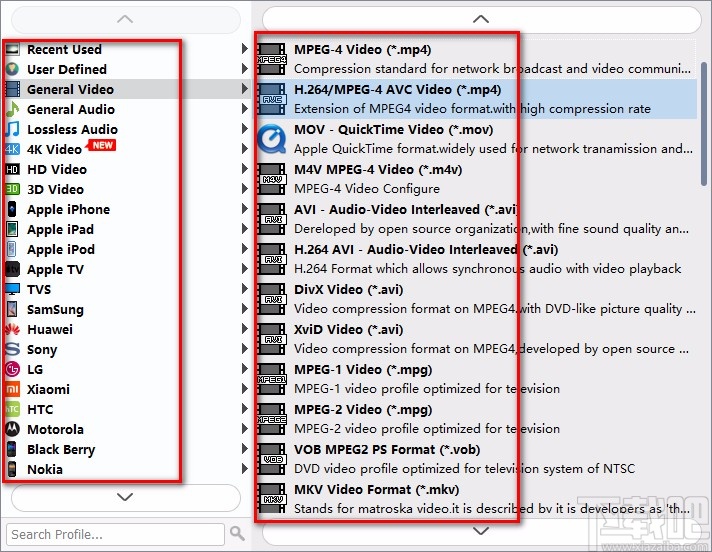Click the Apple iPod device icon
Image resolution: width=712 pixels, height=552 pixels.
[12, 249]
